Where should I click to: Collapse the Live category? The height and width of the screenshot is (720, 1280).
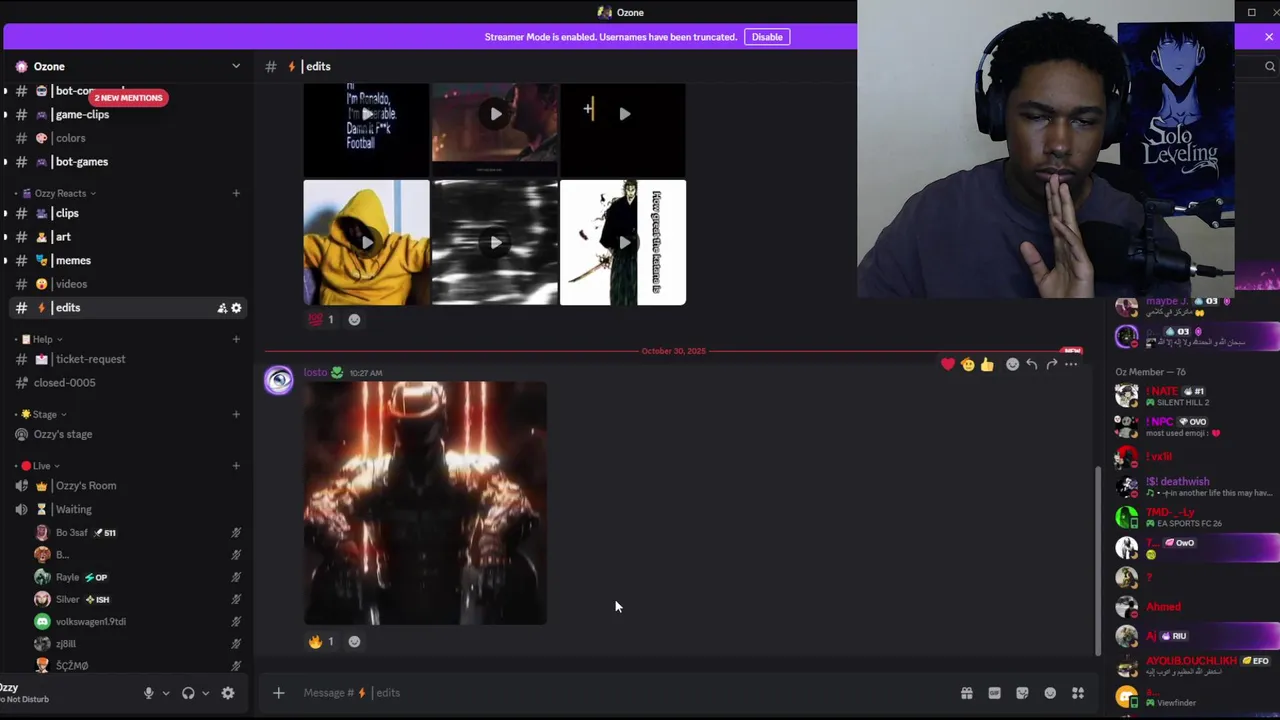41,465
